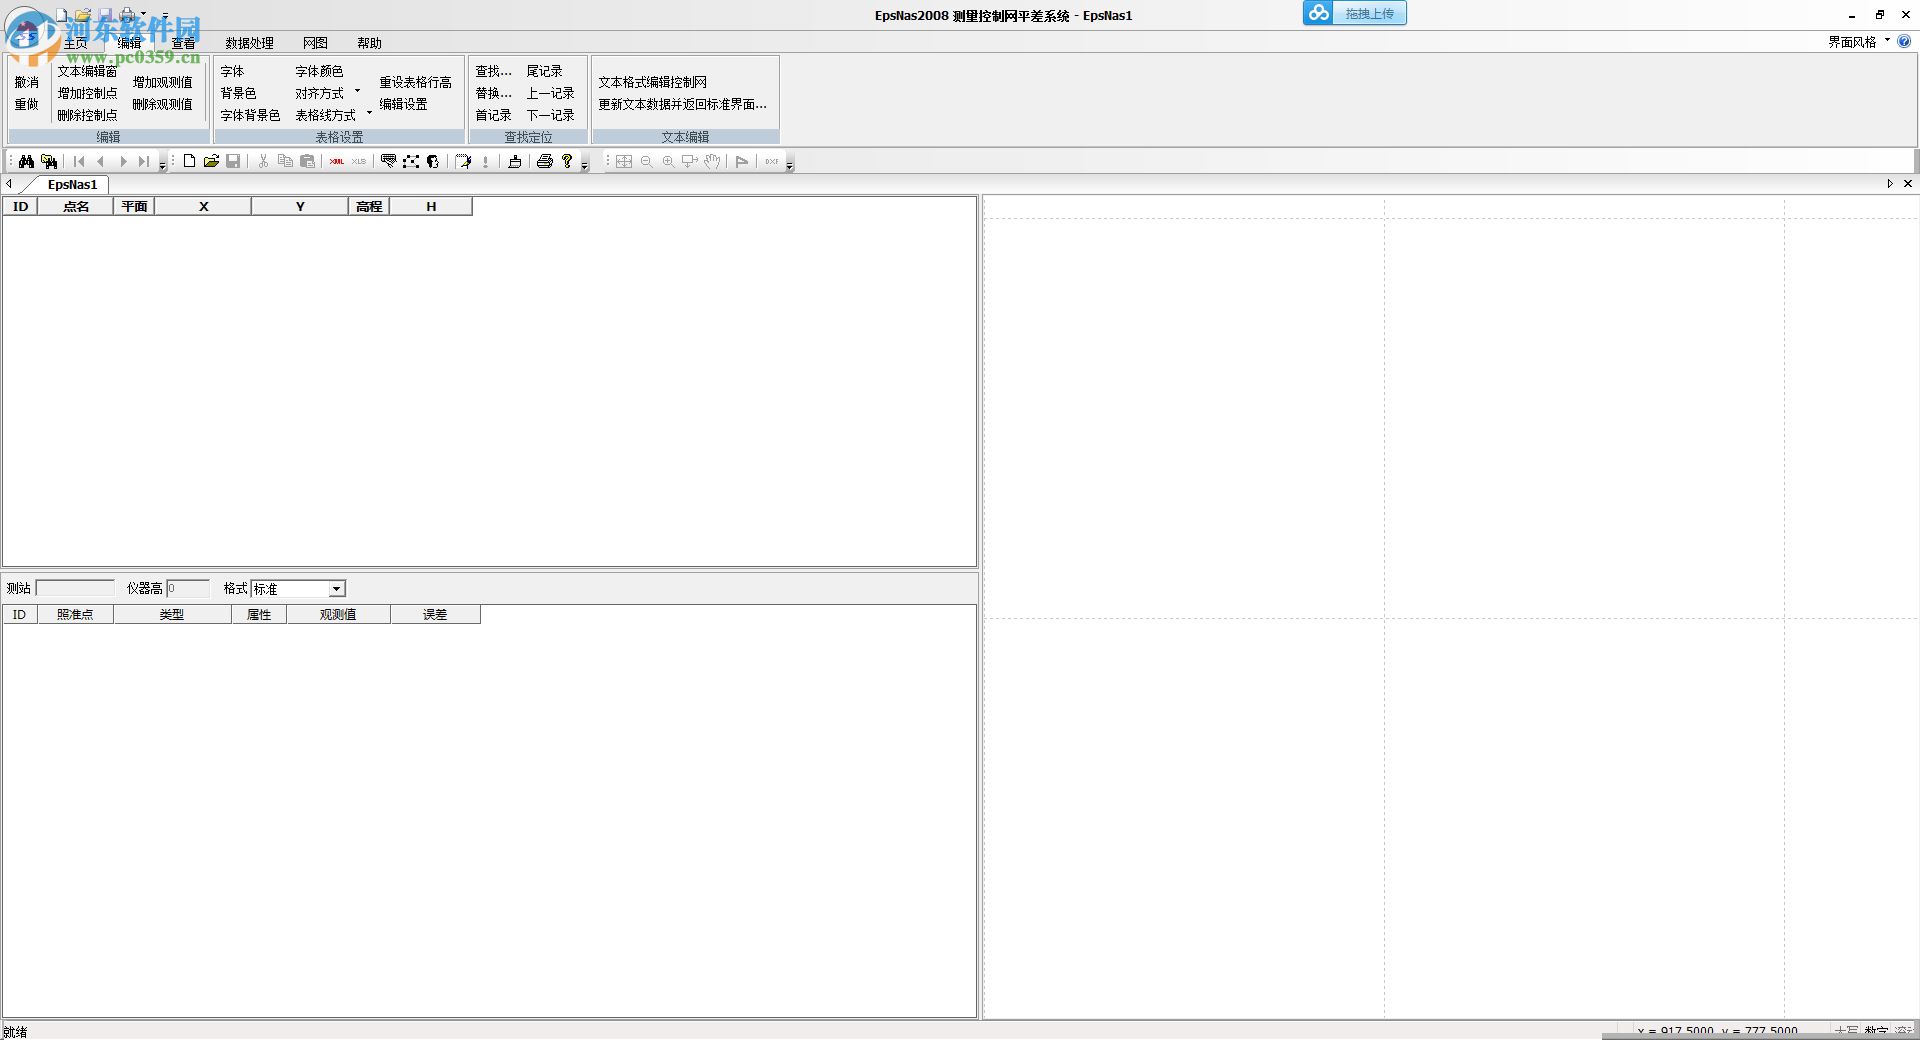Print using the main toolbar printer icon
1920x1040 pixels.
[x=545, y=161]
